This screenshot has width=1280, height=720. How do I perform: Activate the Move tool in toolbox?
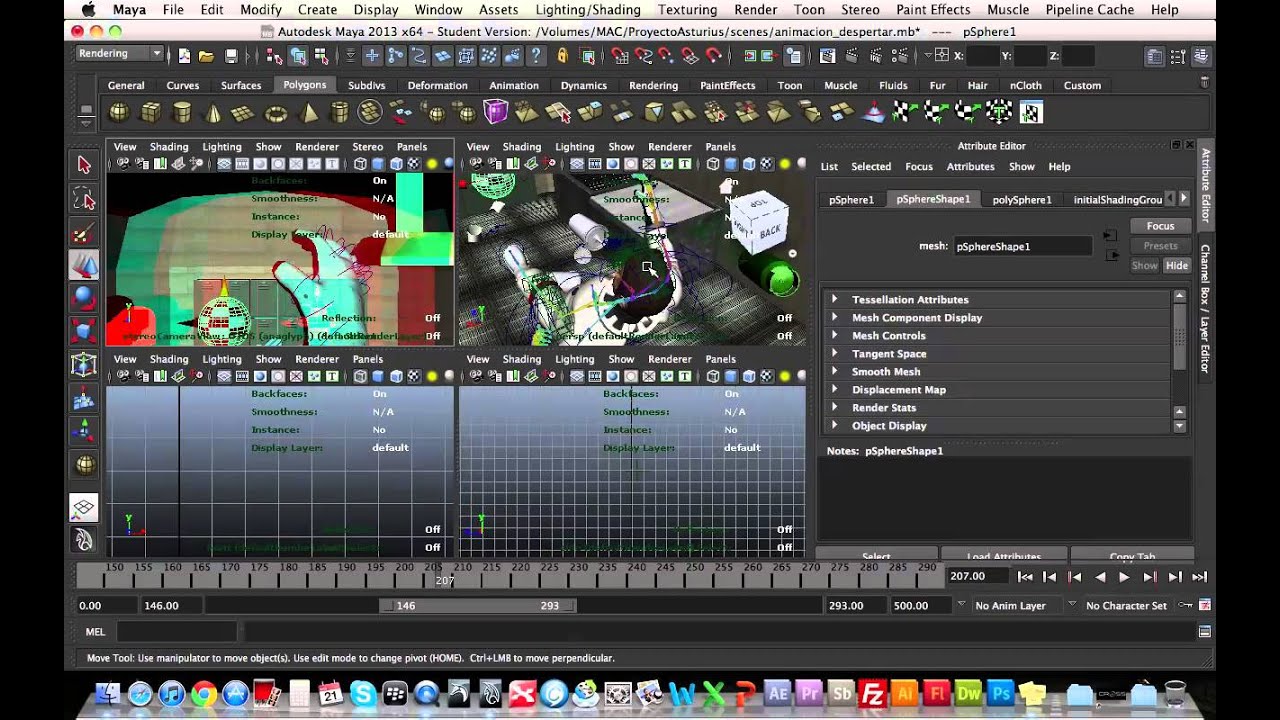84,265
